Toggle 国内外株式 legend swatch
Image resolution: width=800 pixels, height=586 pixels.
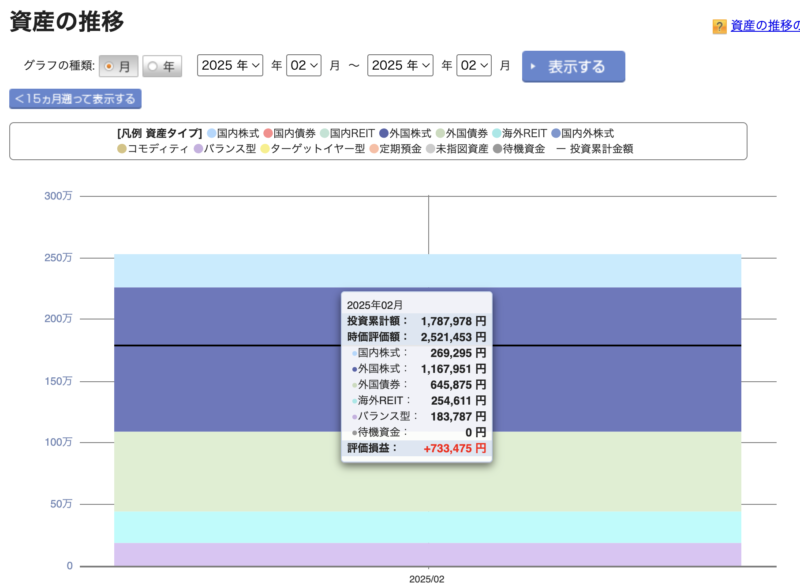[x=556, y=134]
